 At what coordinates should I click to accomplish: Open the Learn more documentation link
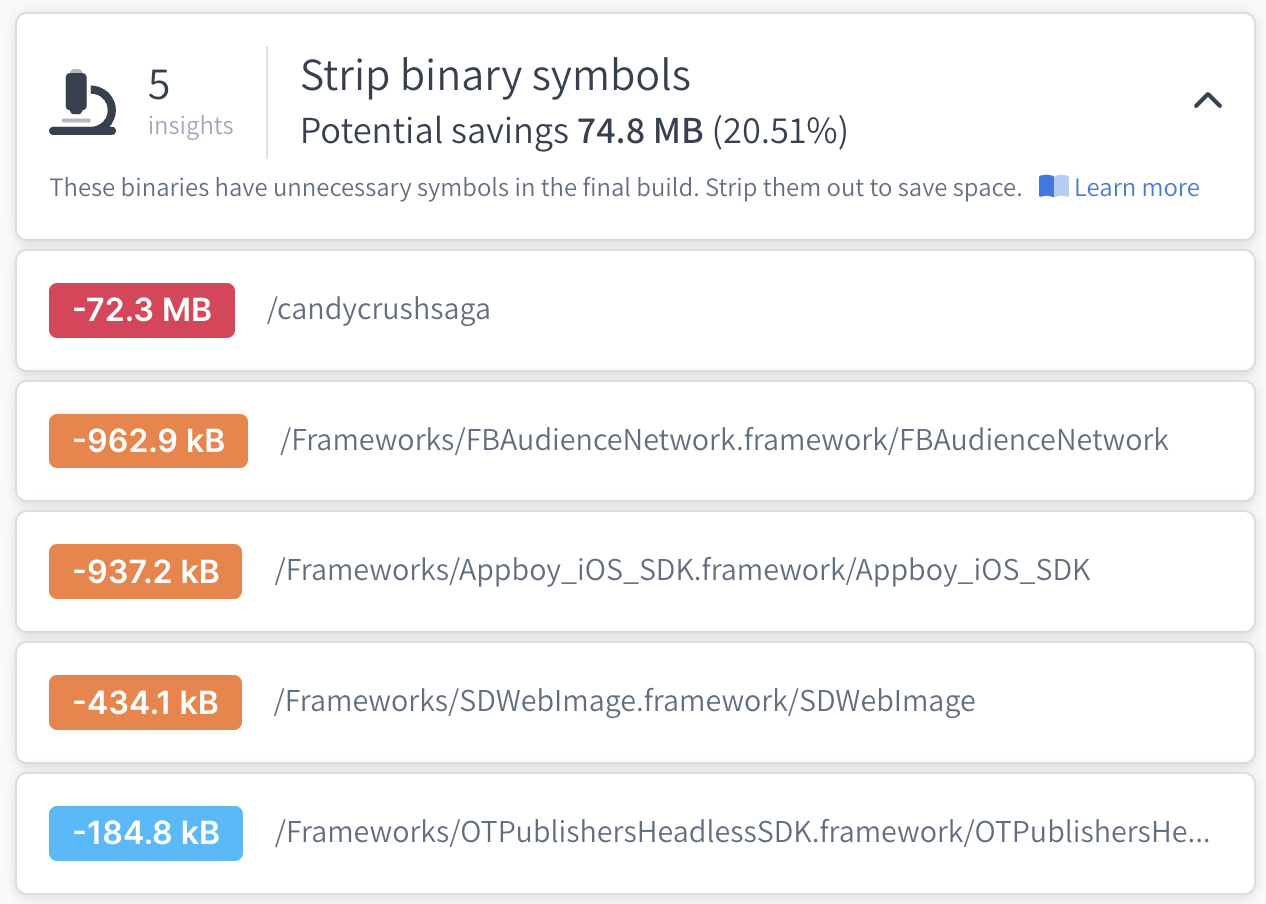coord(1137,187)
